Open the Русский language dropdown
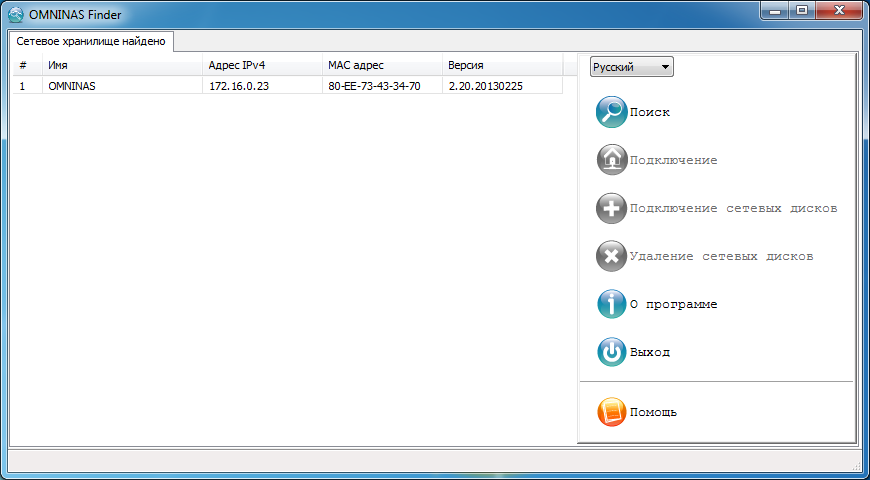The image size is (870, 480). coord(631,67)
